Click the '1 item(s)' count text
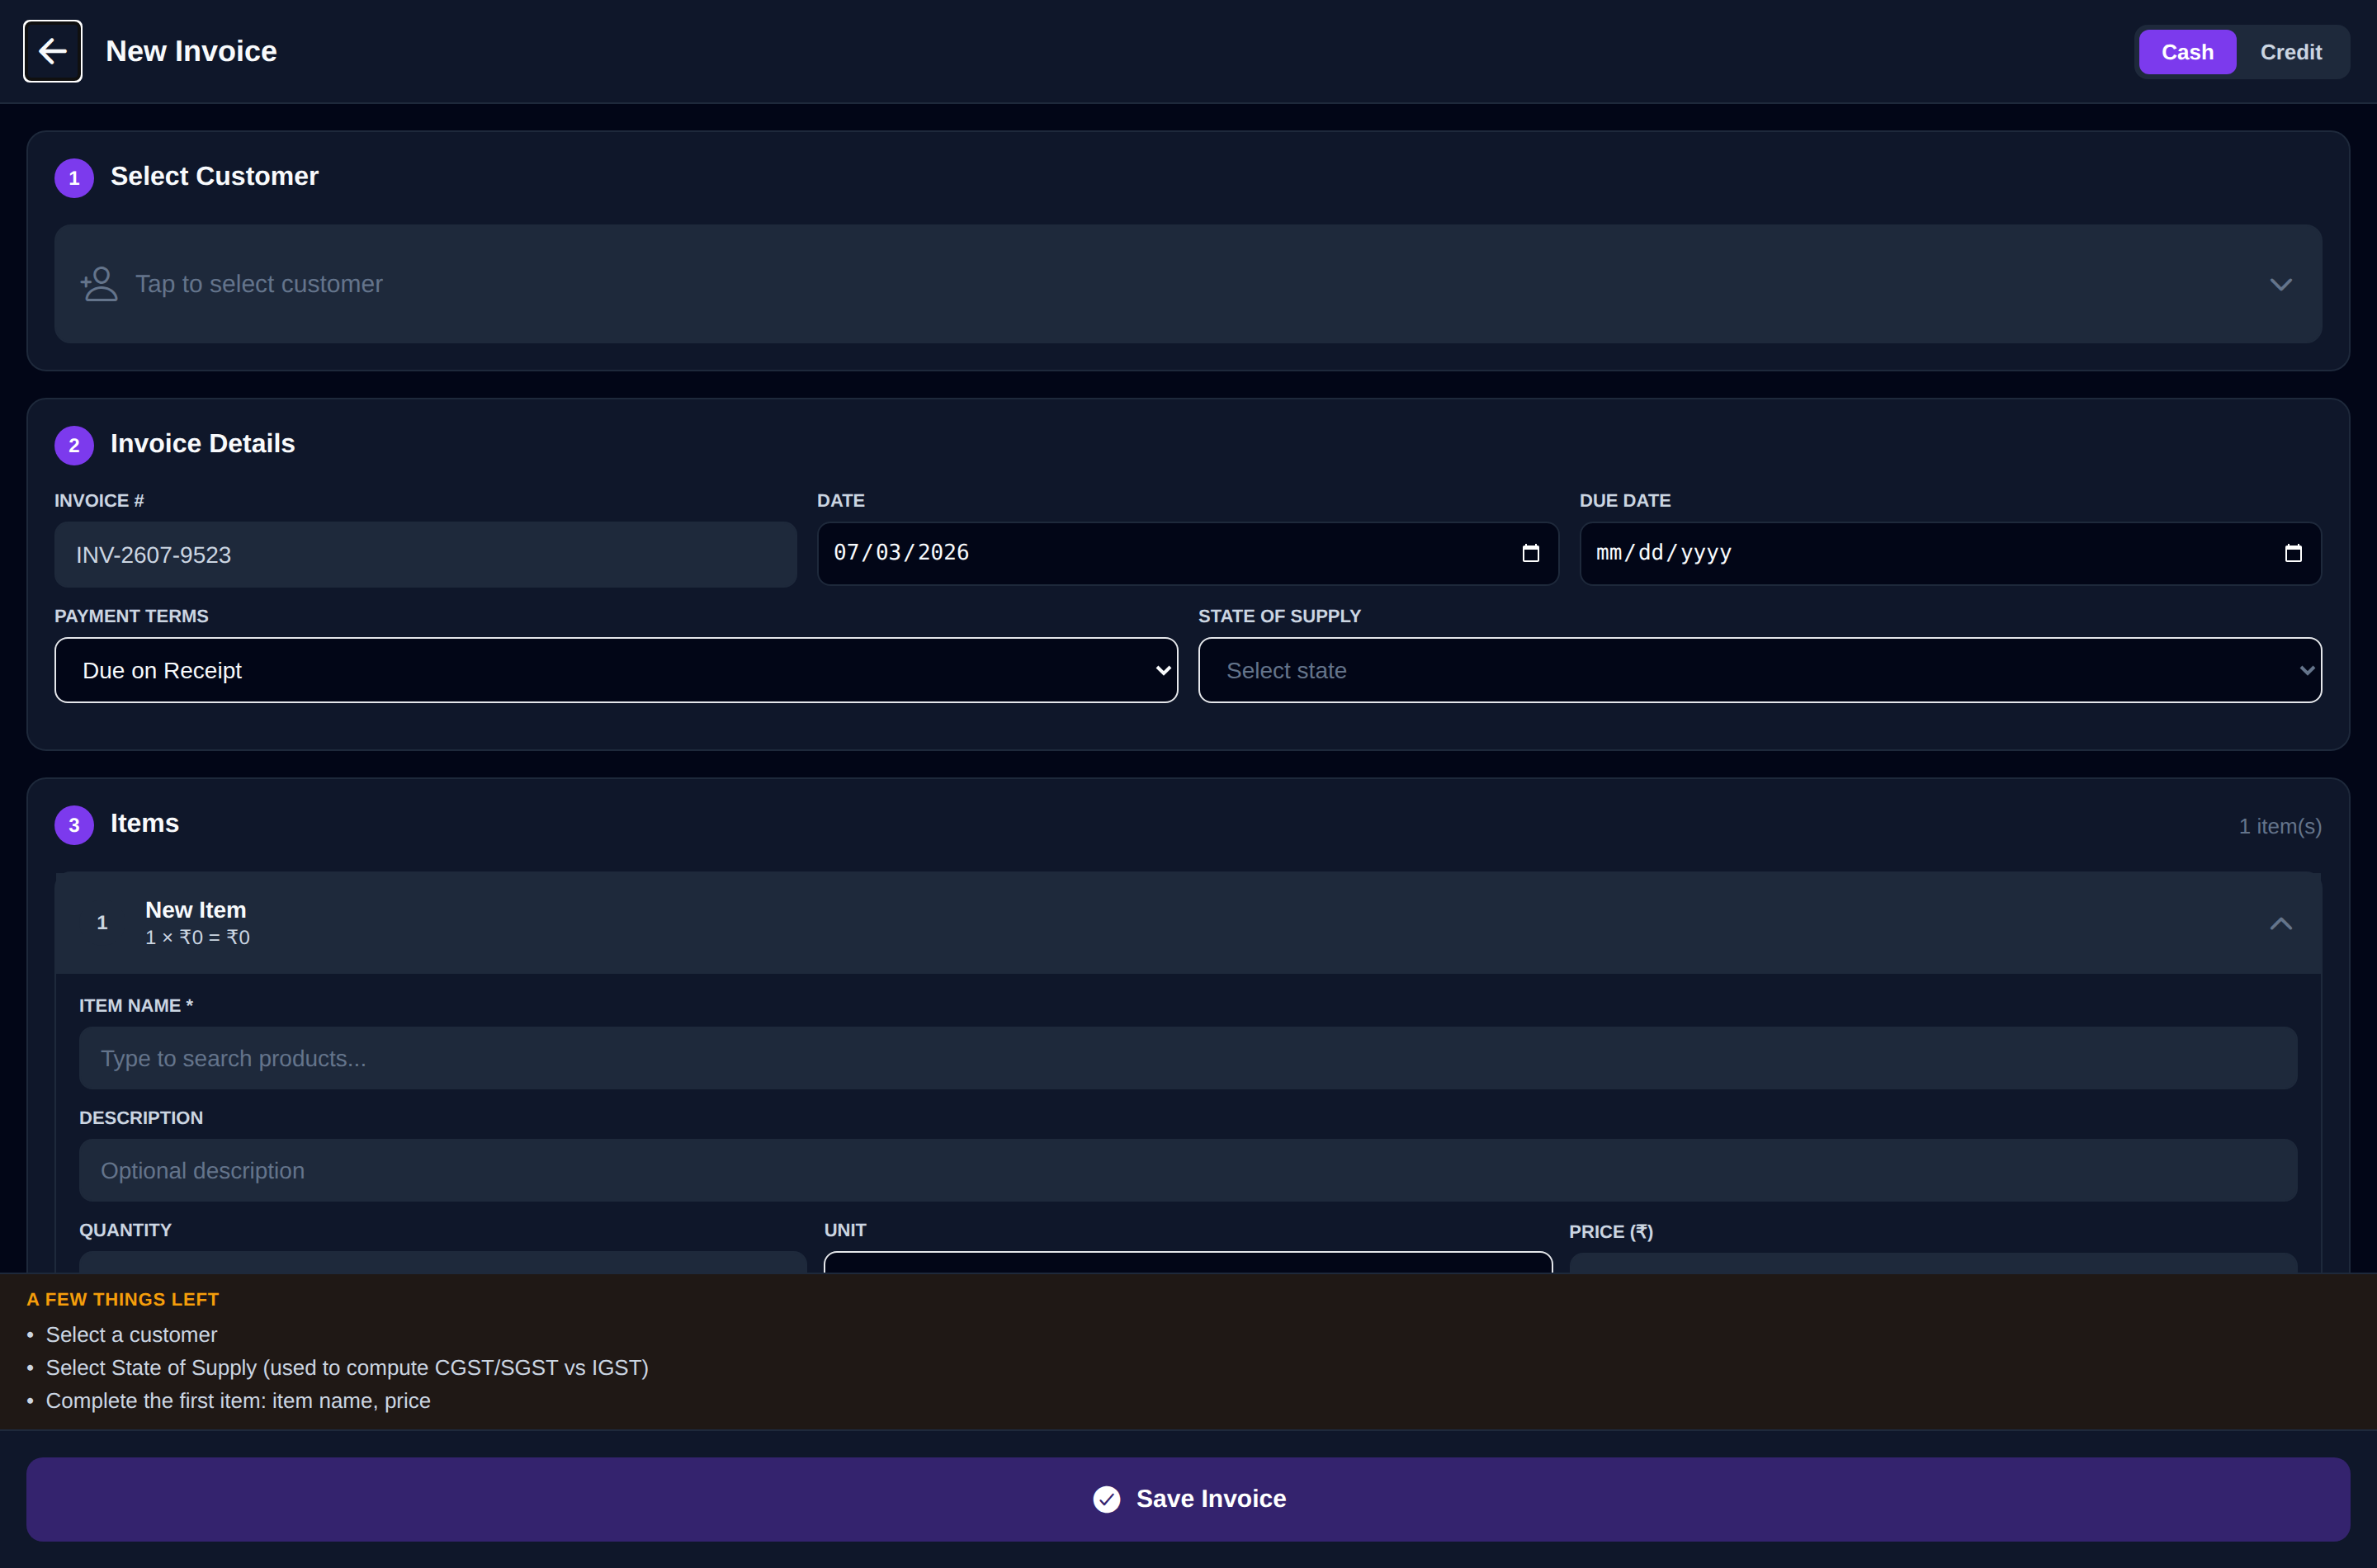The image size is (2377, 1568). [2280, 826]
